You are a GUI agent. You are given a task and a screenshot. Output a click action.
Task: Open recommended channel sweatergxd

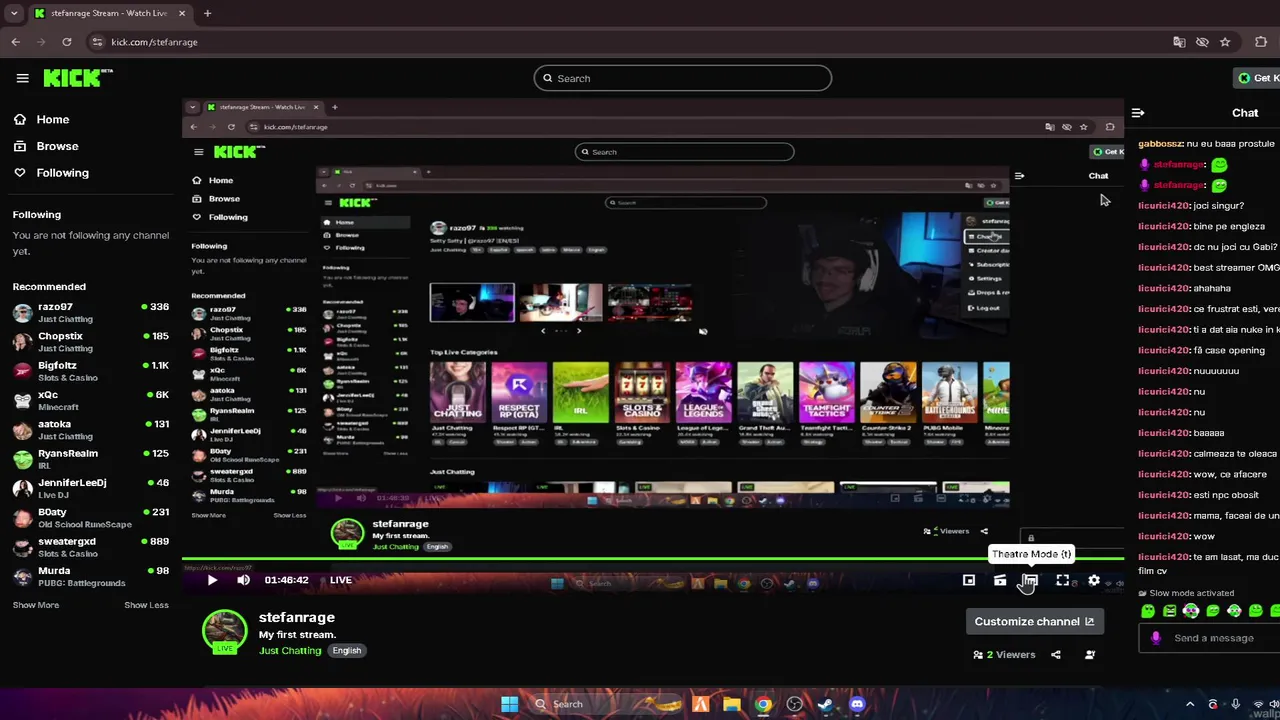pyautogui.click(x=90, y=547)
